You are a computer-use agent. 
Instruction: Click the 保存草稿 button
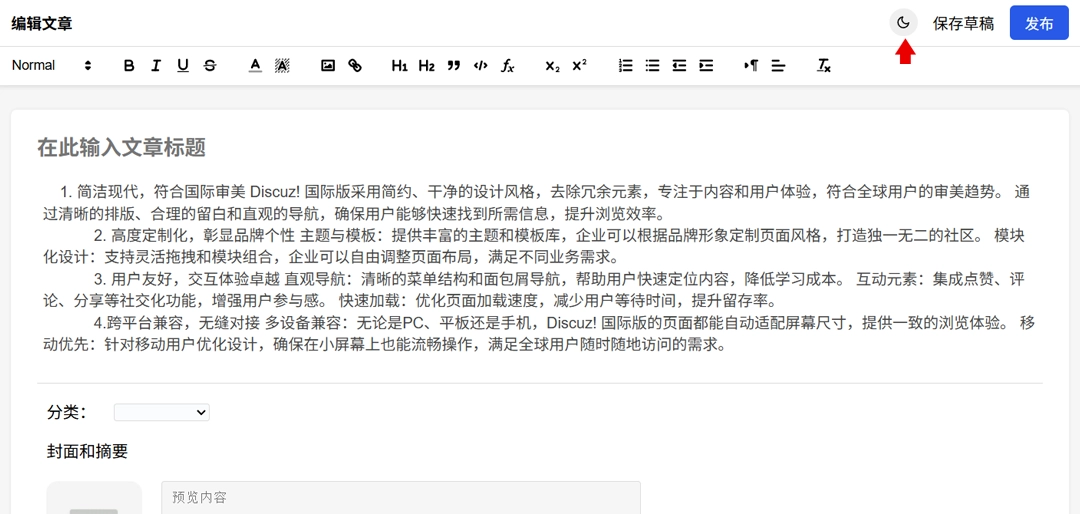[x=963, y=23]
